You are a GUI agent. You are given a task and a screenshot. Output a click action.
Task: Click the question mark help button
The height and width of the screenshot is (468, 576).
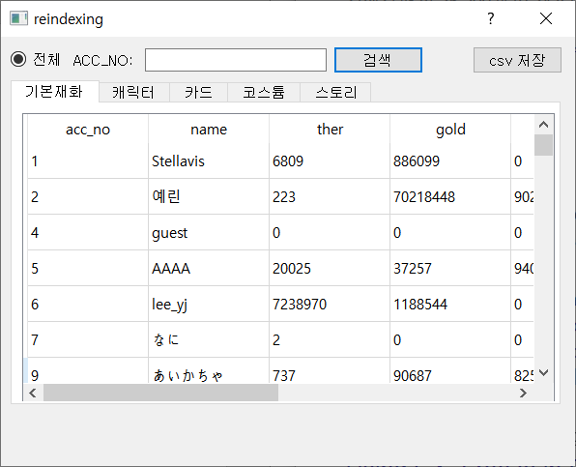pyautogui.click(x=491, y=18)
